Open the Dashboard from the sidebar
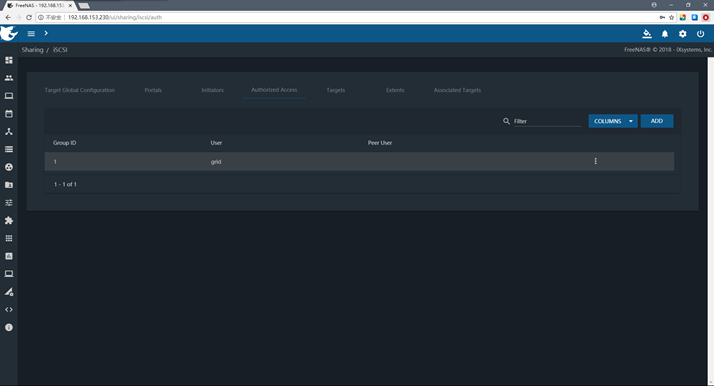This screenshot has height=386, width=714. 9,60
